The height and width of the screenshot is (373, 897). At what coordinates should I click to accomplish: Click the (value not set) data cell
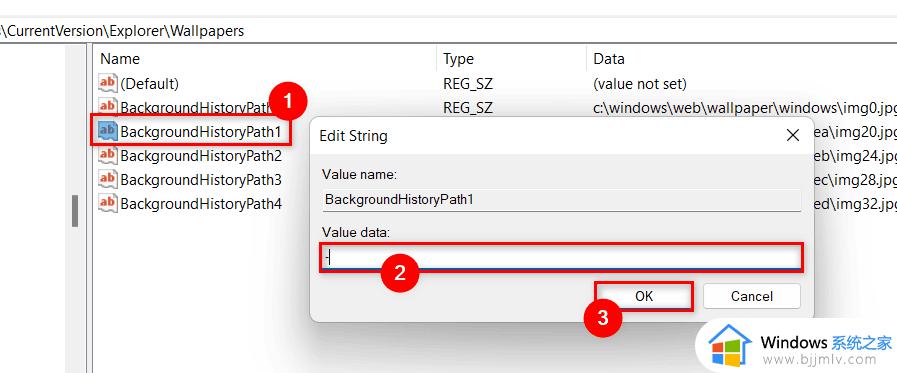(x=640, y=84)
